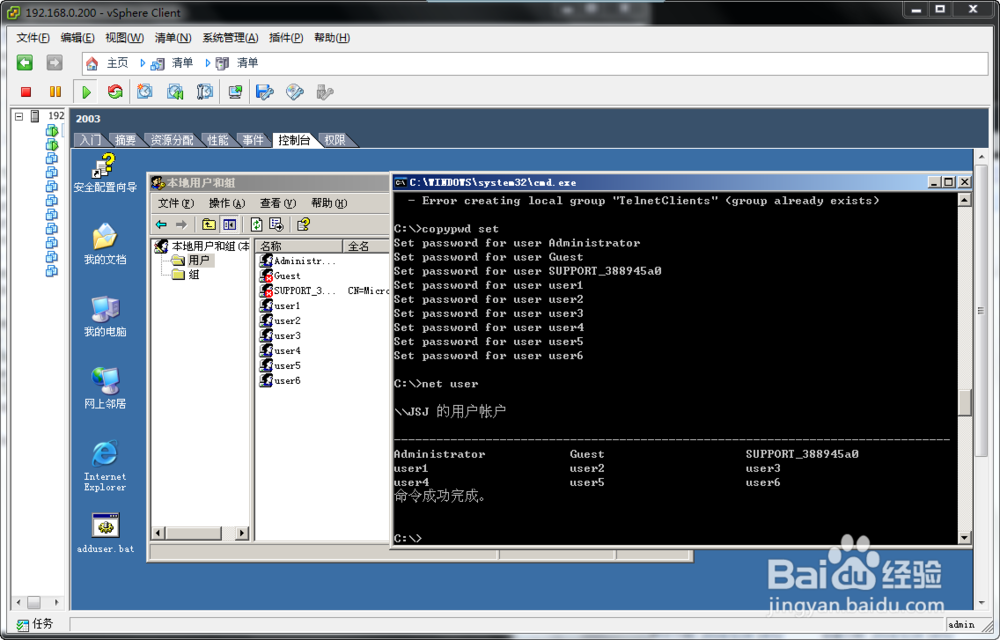Click 任务 button in status bar
The image size is (1000, 640).
pyautogui.click(x=35, y=625)
